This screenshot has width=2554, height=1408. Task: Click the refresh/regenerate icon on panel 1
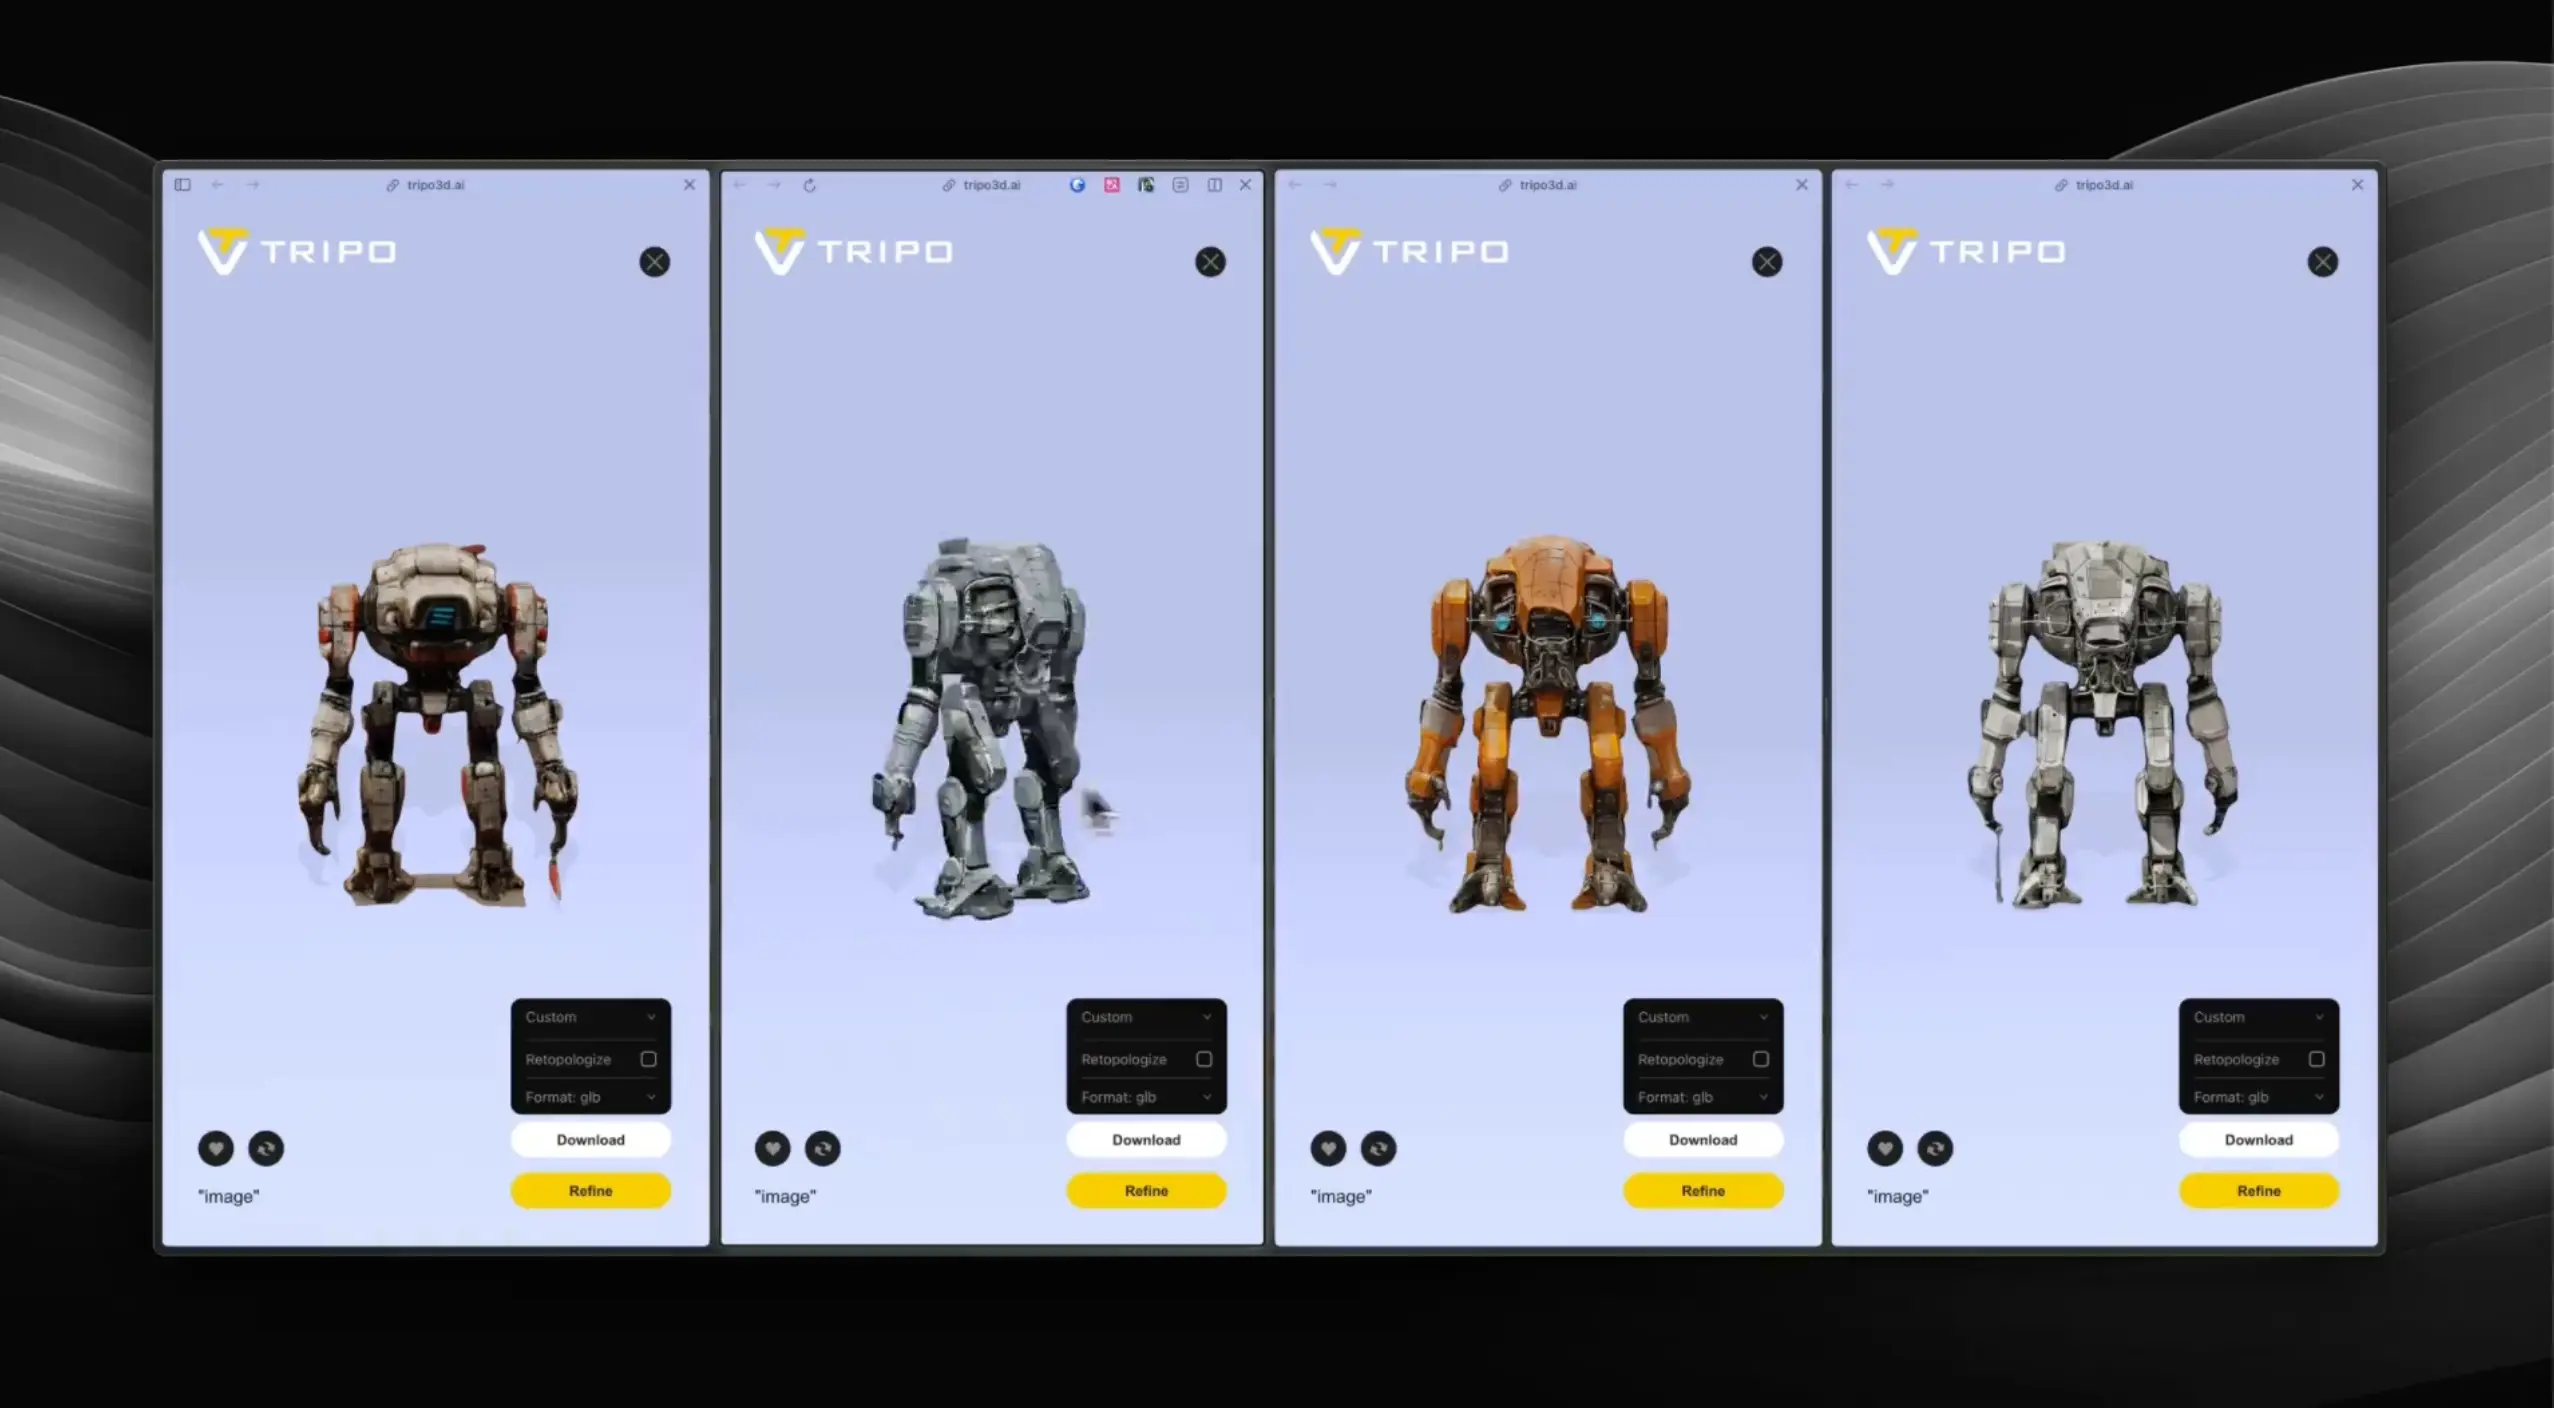(x=267, y=1146)
